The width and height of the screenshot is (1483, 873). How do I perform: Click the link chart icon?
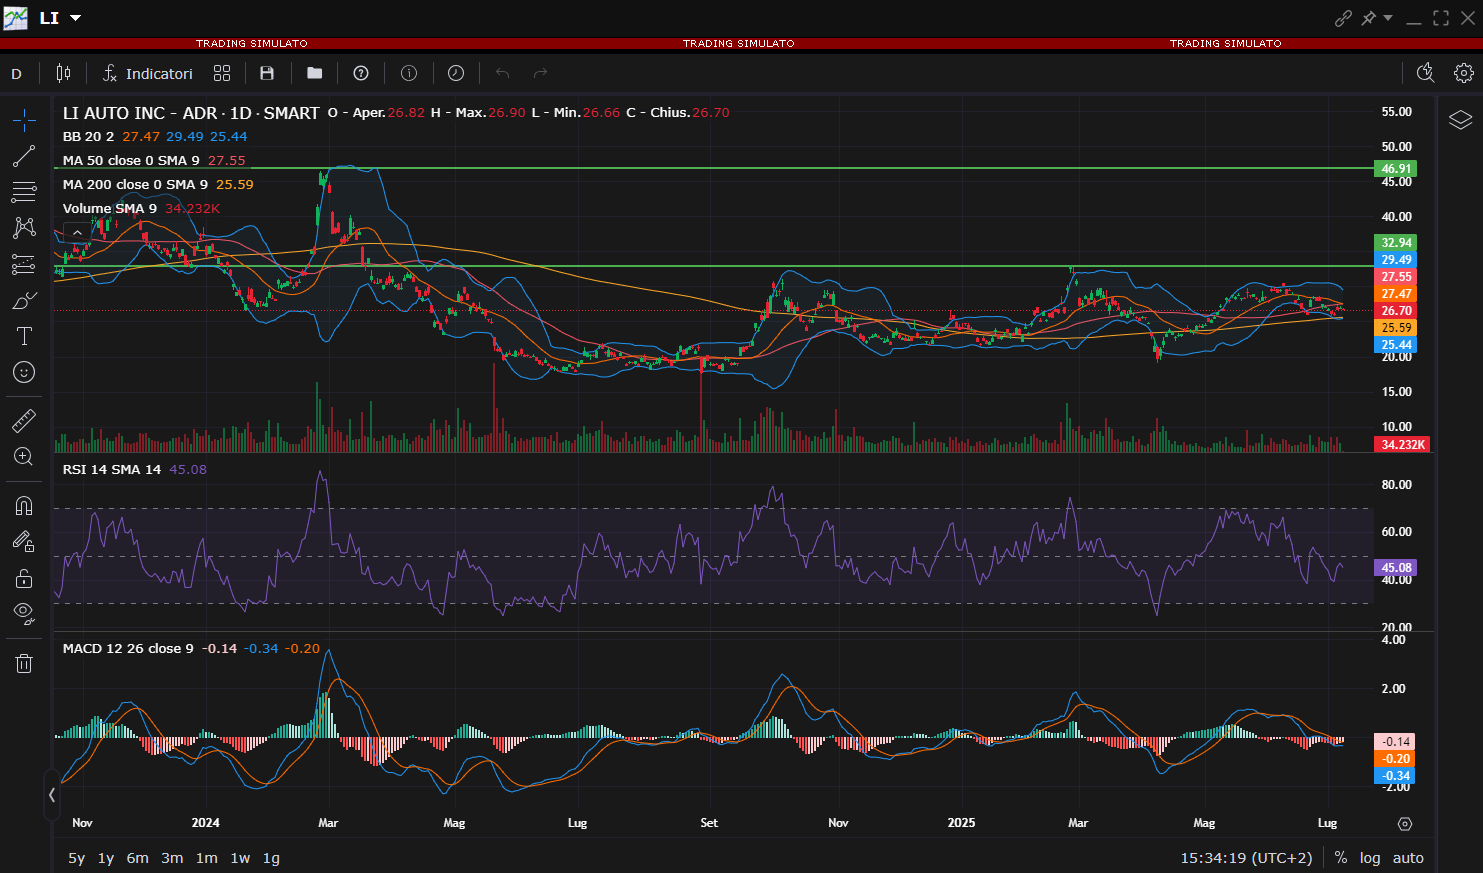1343,18
